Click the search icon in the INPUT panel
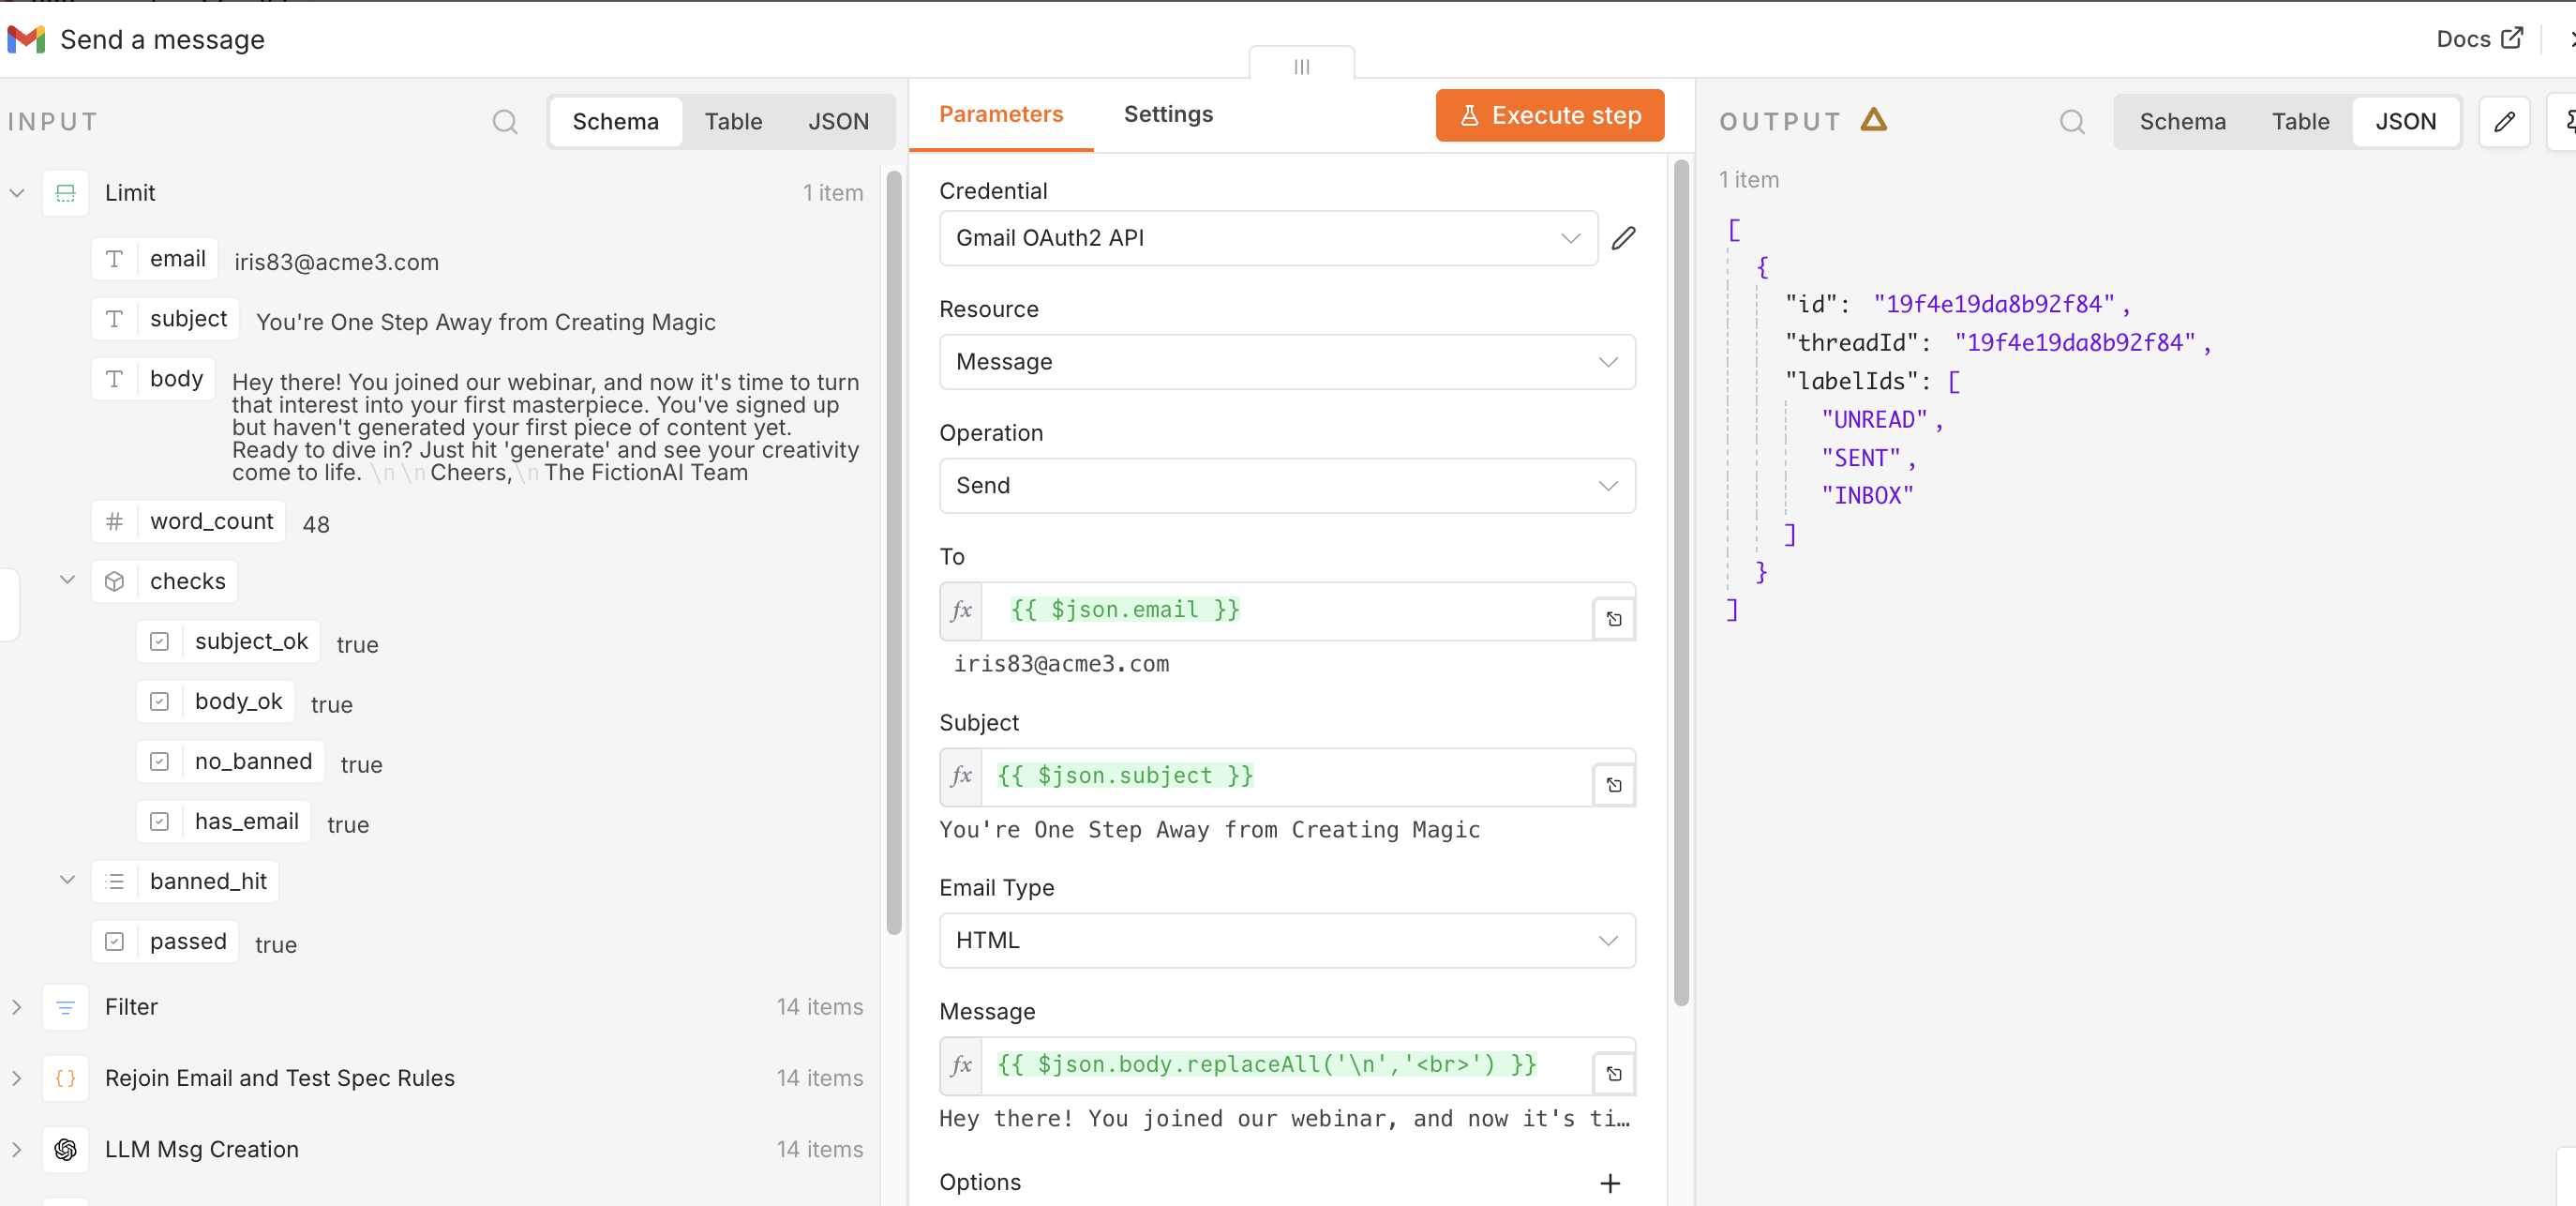2576x1206 pixels. pos(505,122)
